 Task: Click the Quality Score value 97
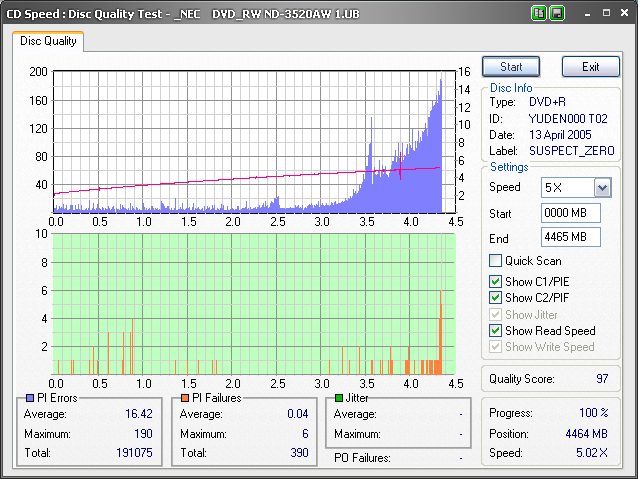(x=602, y=379)
